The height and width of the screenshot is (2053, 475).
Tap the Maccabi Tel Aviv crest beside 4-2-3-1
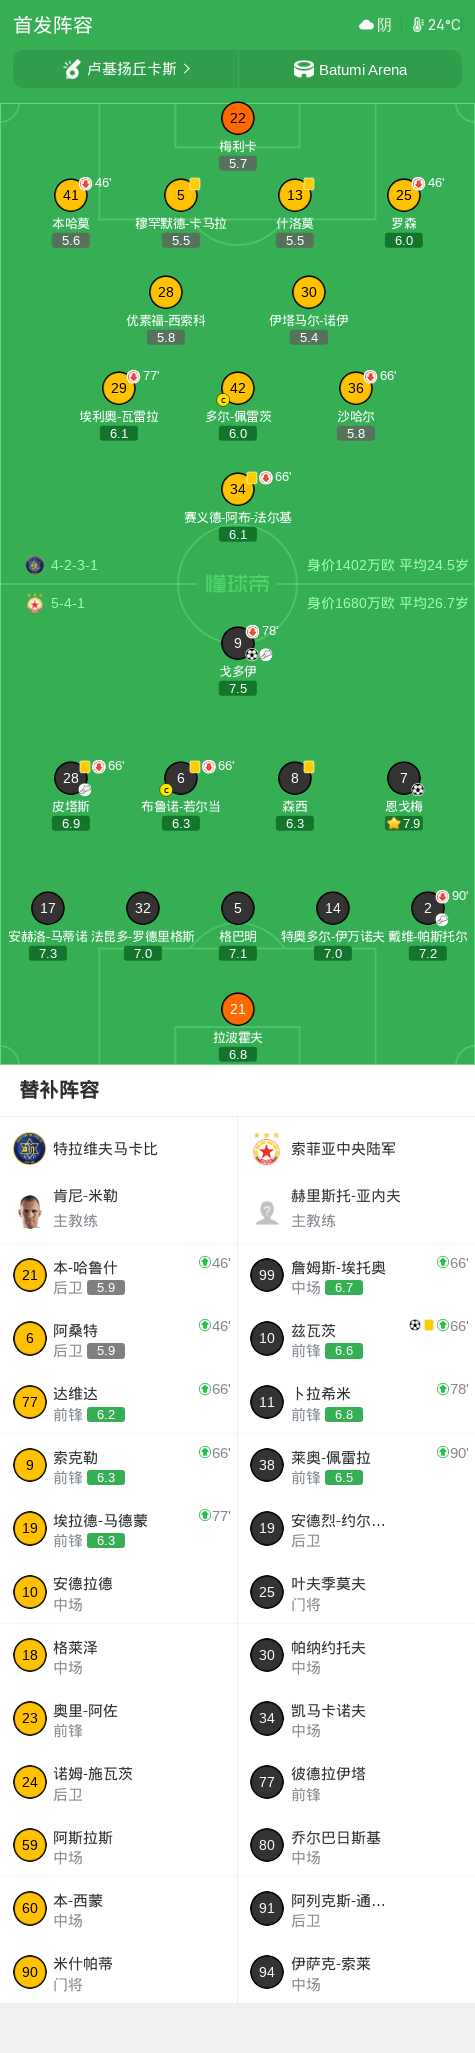point(35,565)
